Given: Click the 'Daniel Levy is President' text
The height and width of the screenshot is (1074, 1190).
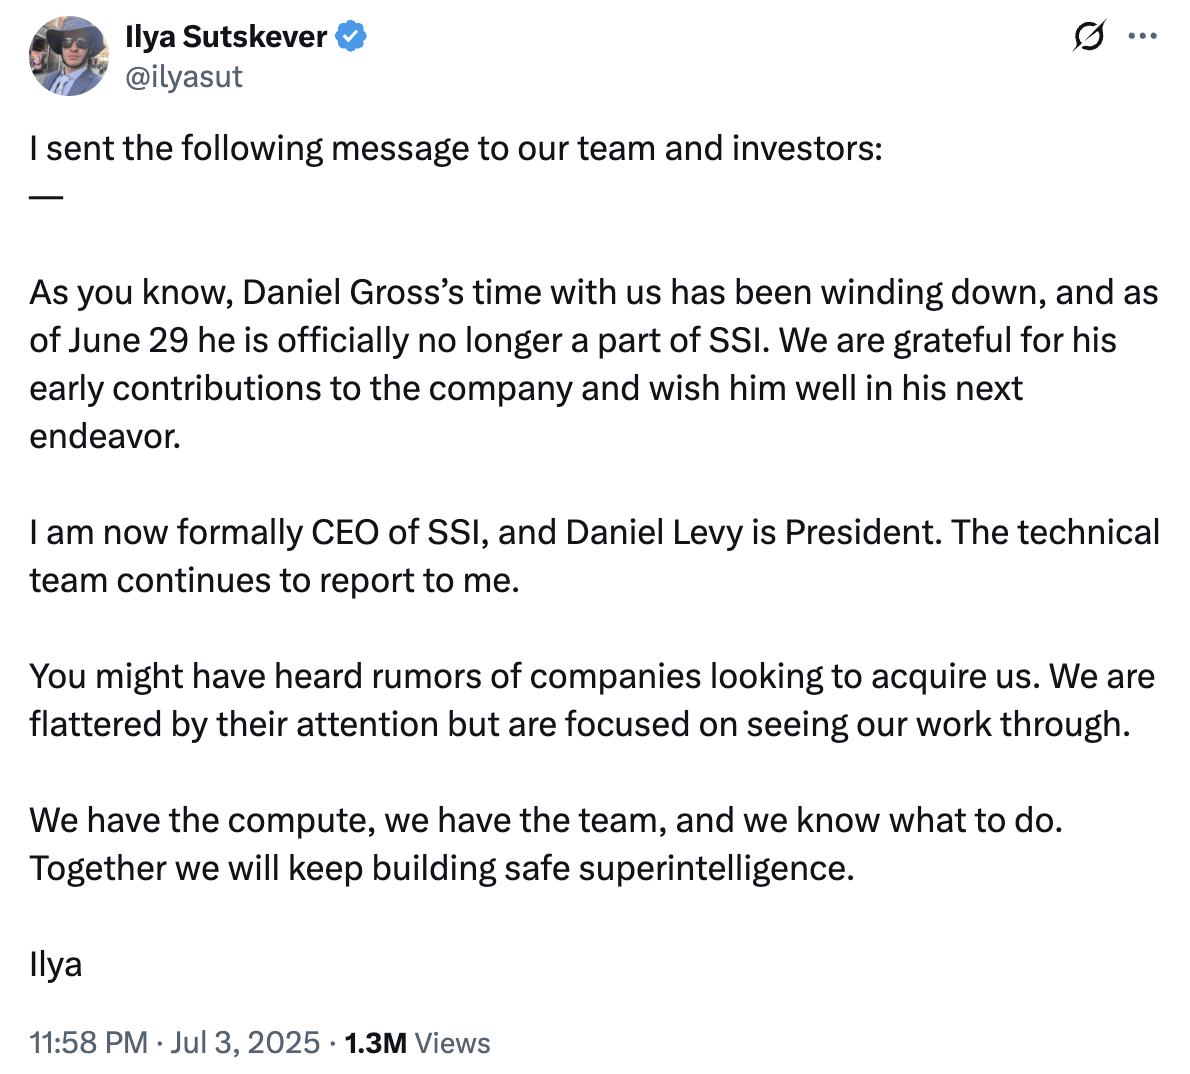Looking at the screenshot, I should [754, 532].
